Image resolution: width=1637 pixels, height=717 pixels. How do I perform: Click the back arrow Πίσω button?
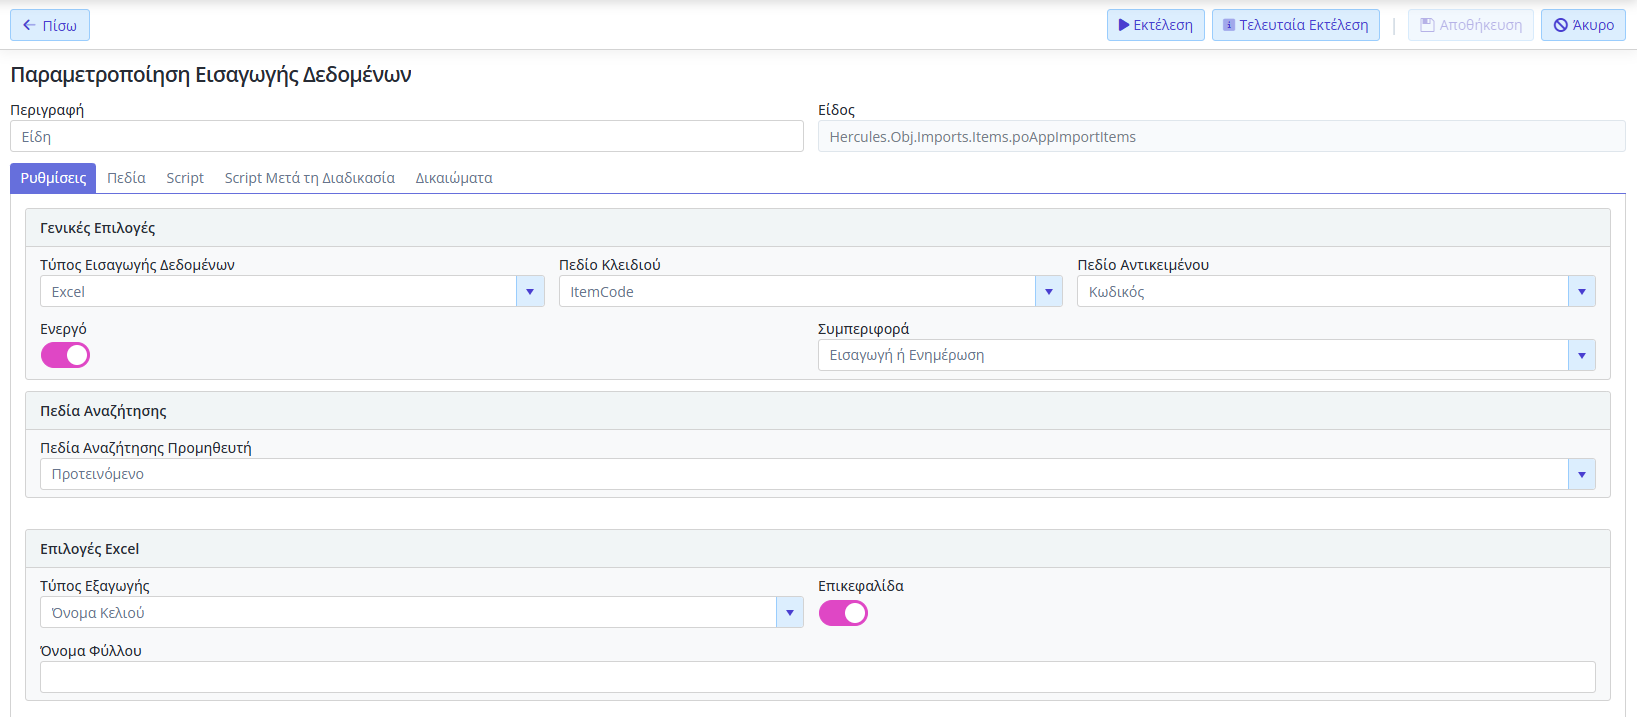(x=50, y=25)
